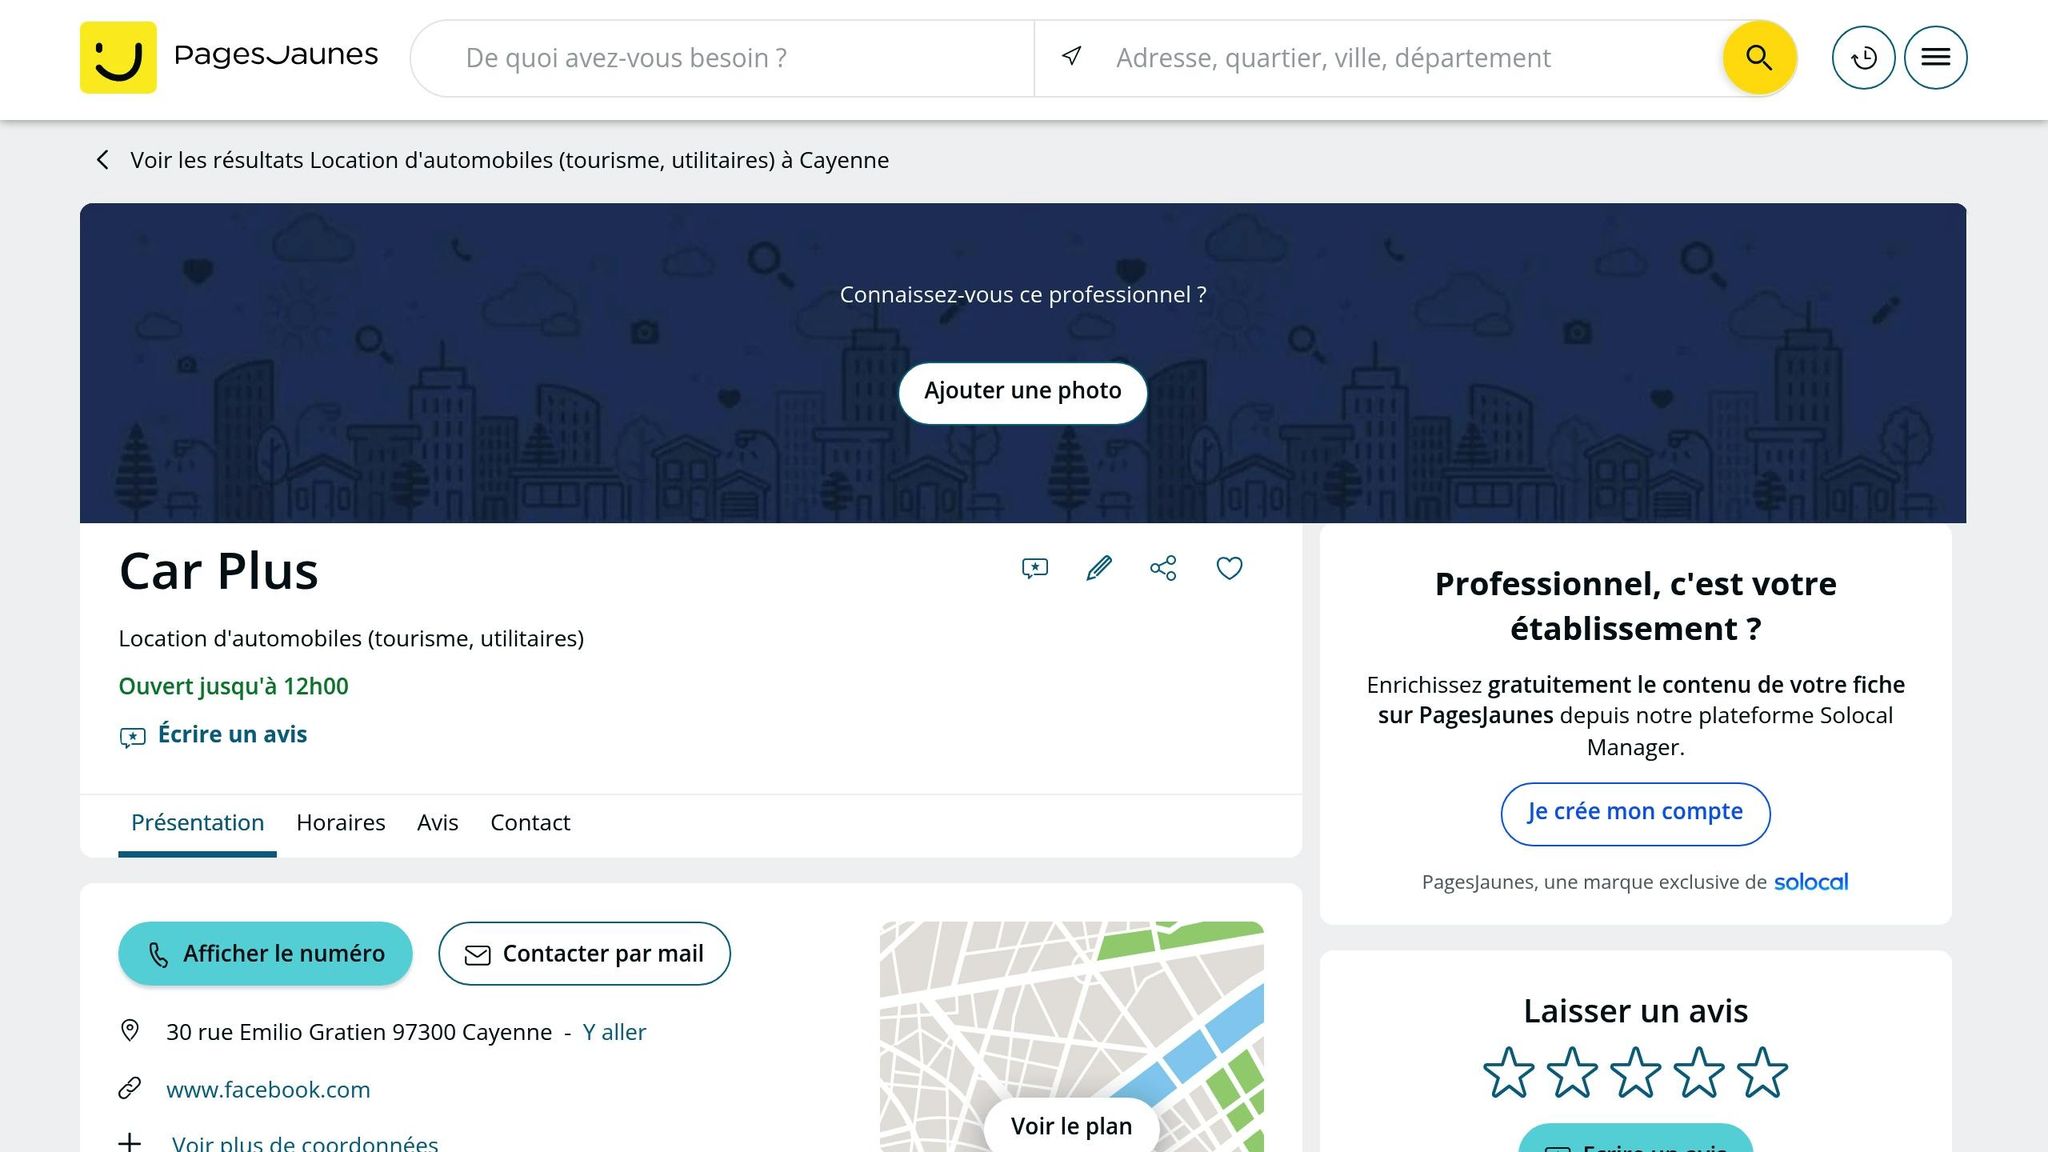Click the review speech bubble icon beside Car Plus
This screenshot has width=2048, height=1152.
click(1035, 568)
